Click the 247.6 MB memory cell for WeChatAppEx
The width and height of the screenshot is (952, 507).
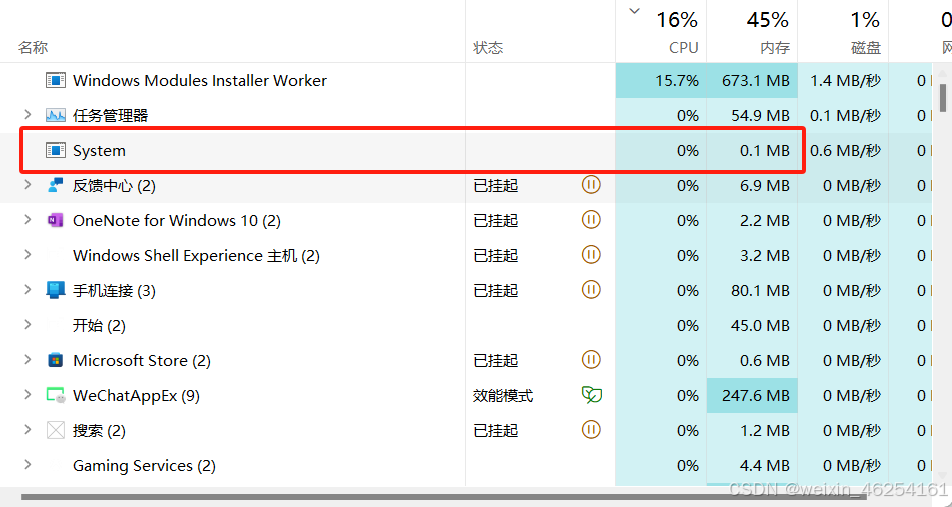[x=752, y=396]
